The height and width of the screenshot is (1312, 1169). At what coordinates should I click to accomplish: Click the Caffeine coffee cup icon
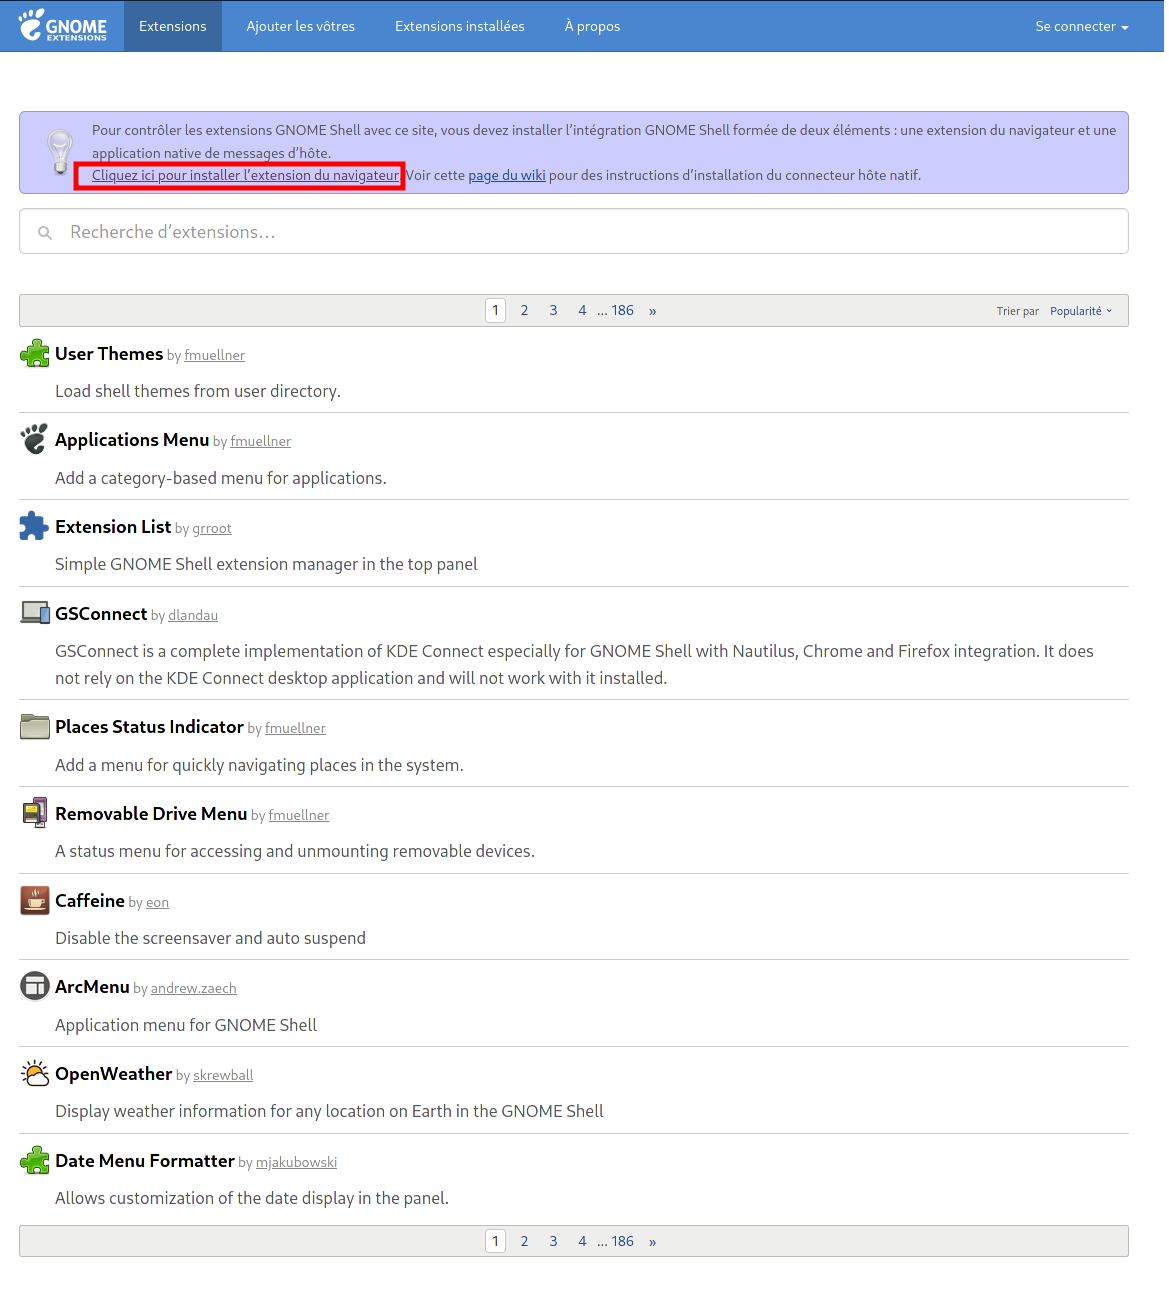tap(35, 901)
